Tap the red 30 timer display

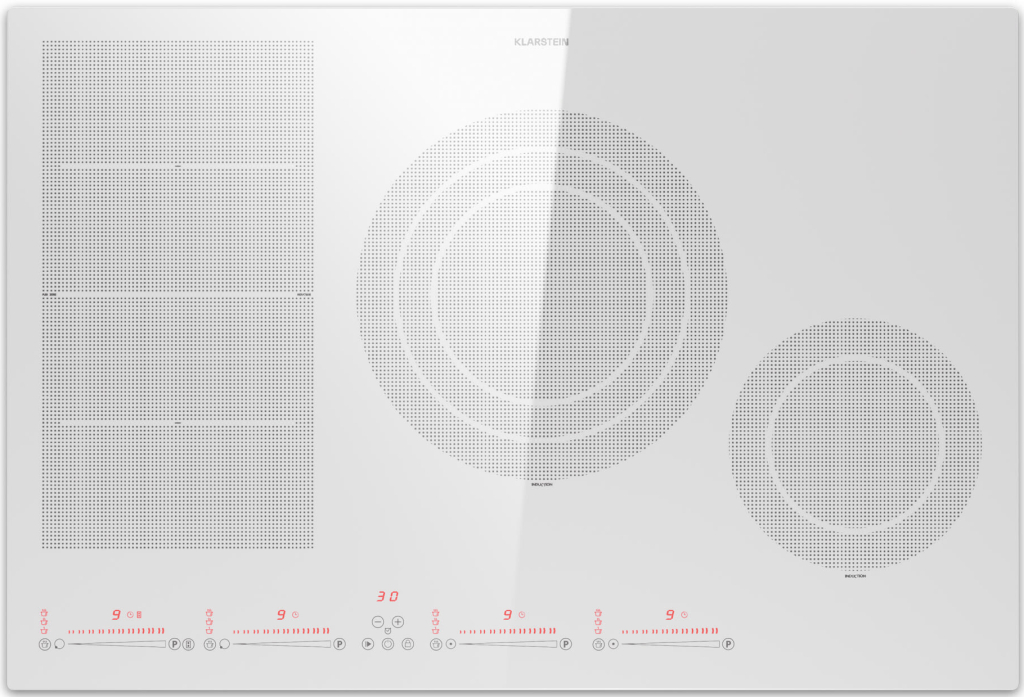click(x=387, y=596)
